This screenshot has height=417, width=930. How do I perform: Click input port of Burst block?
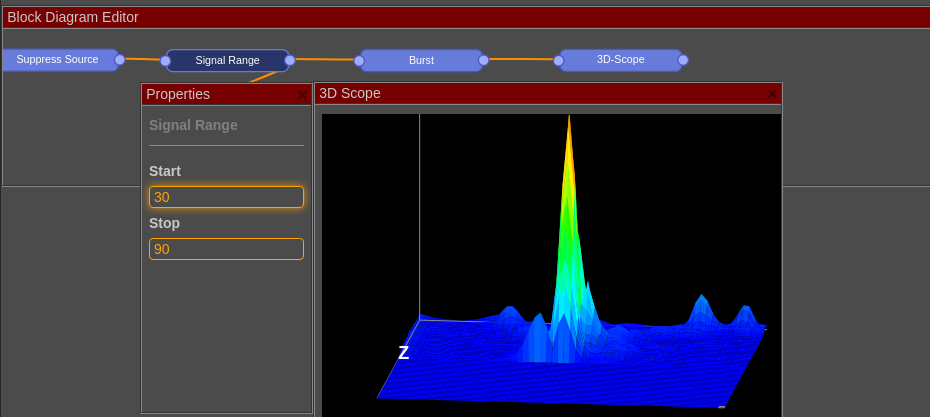(359, 61)
